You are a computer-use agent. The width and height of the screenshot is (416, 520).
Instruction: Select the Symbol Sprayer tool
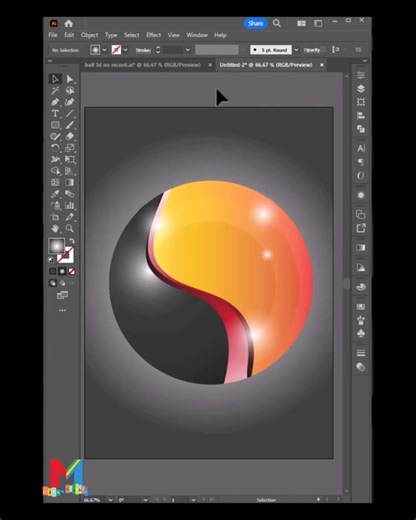[55, 205]
